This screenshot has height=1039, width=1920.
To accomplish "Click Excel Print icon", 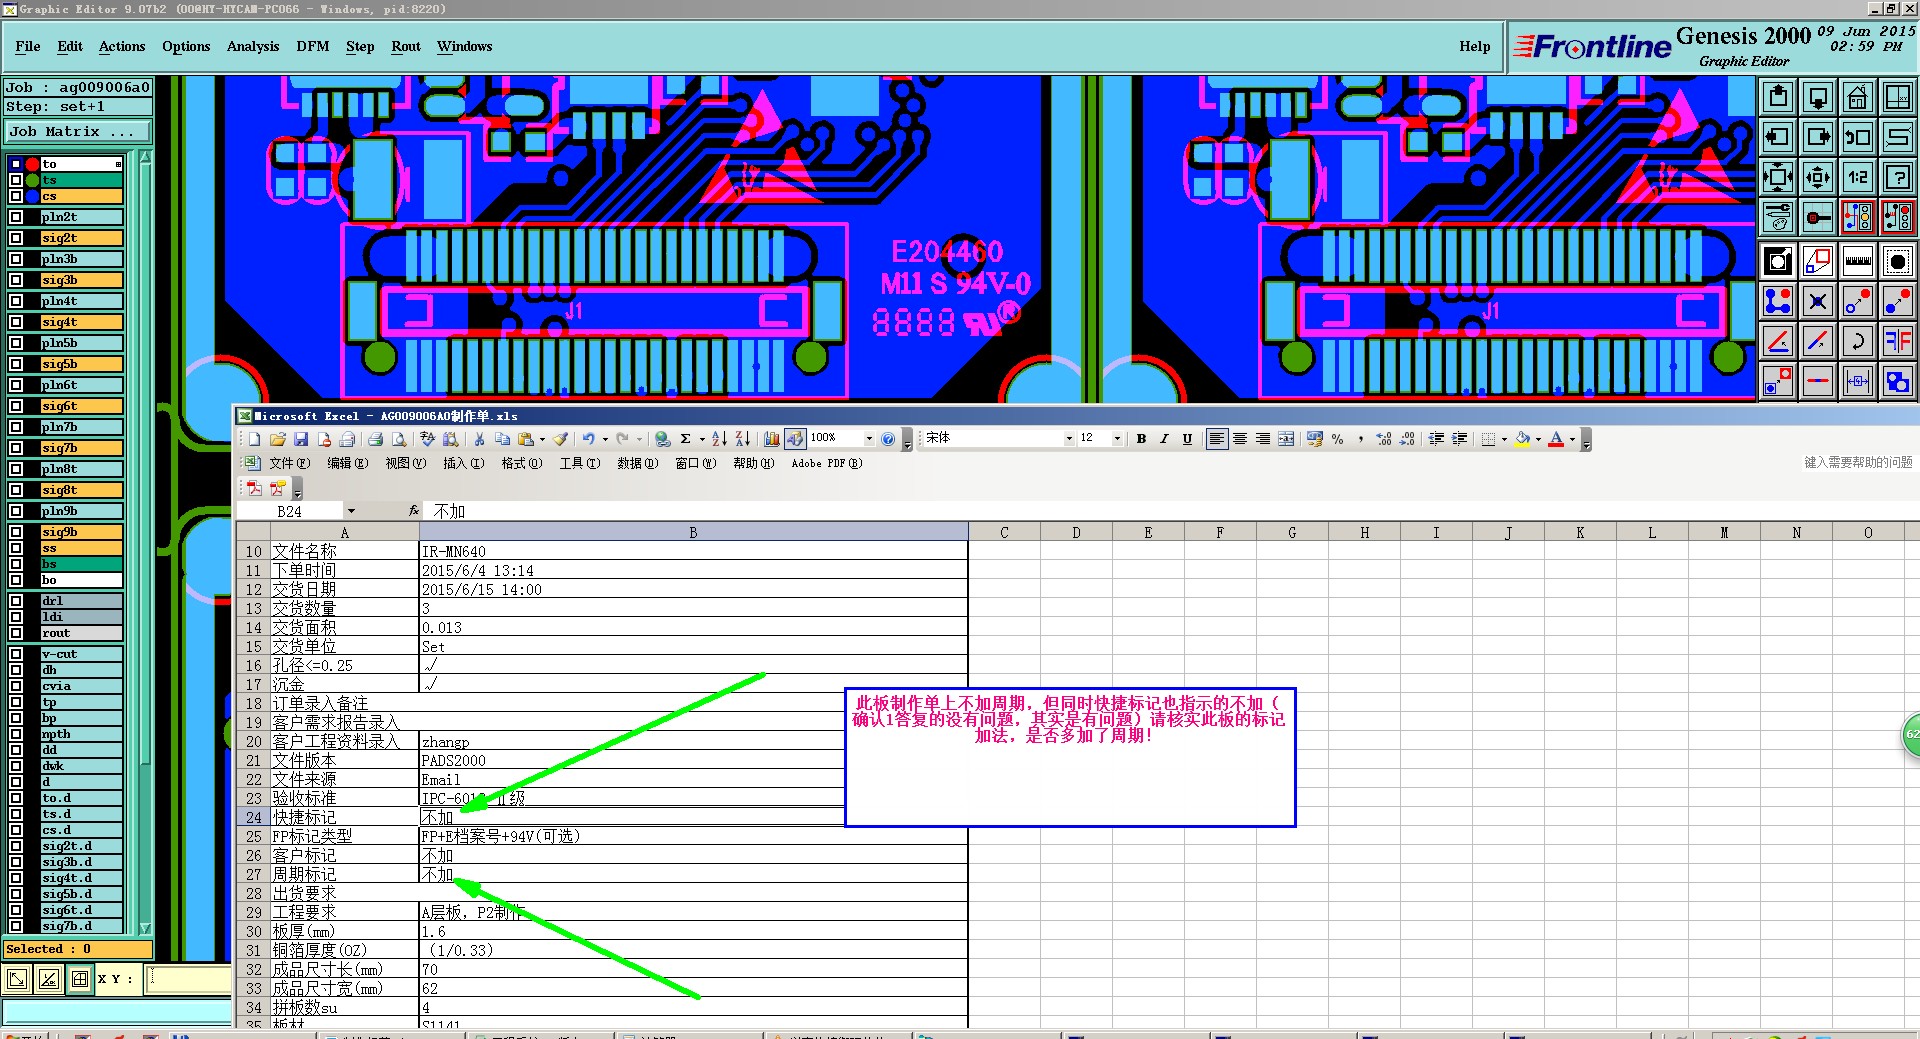I will (x=376, y=439).
